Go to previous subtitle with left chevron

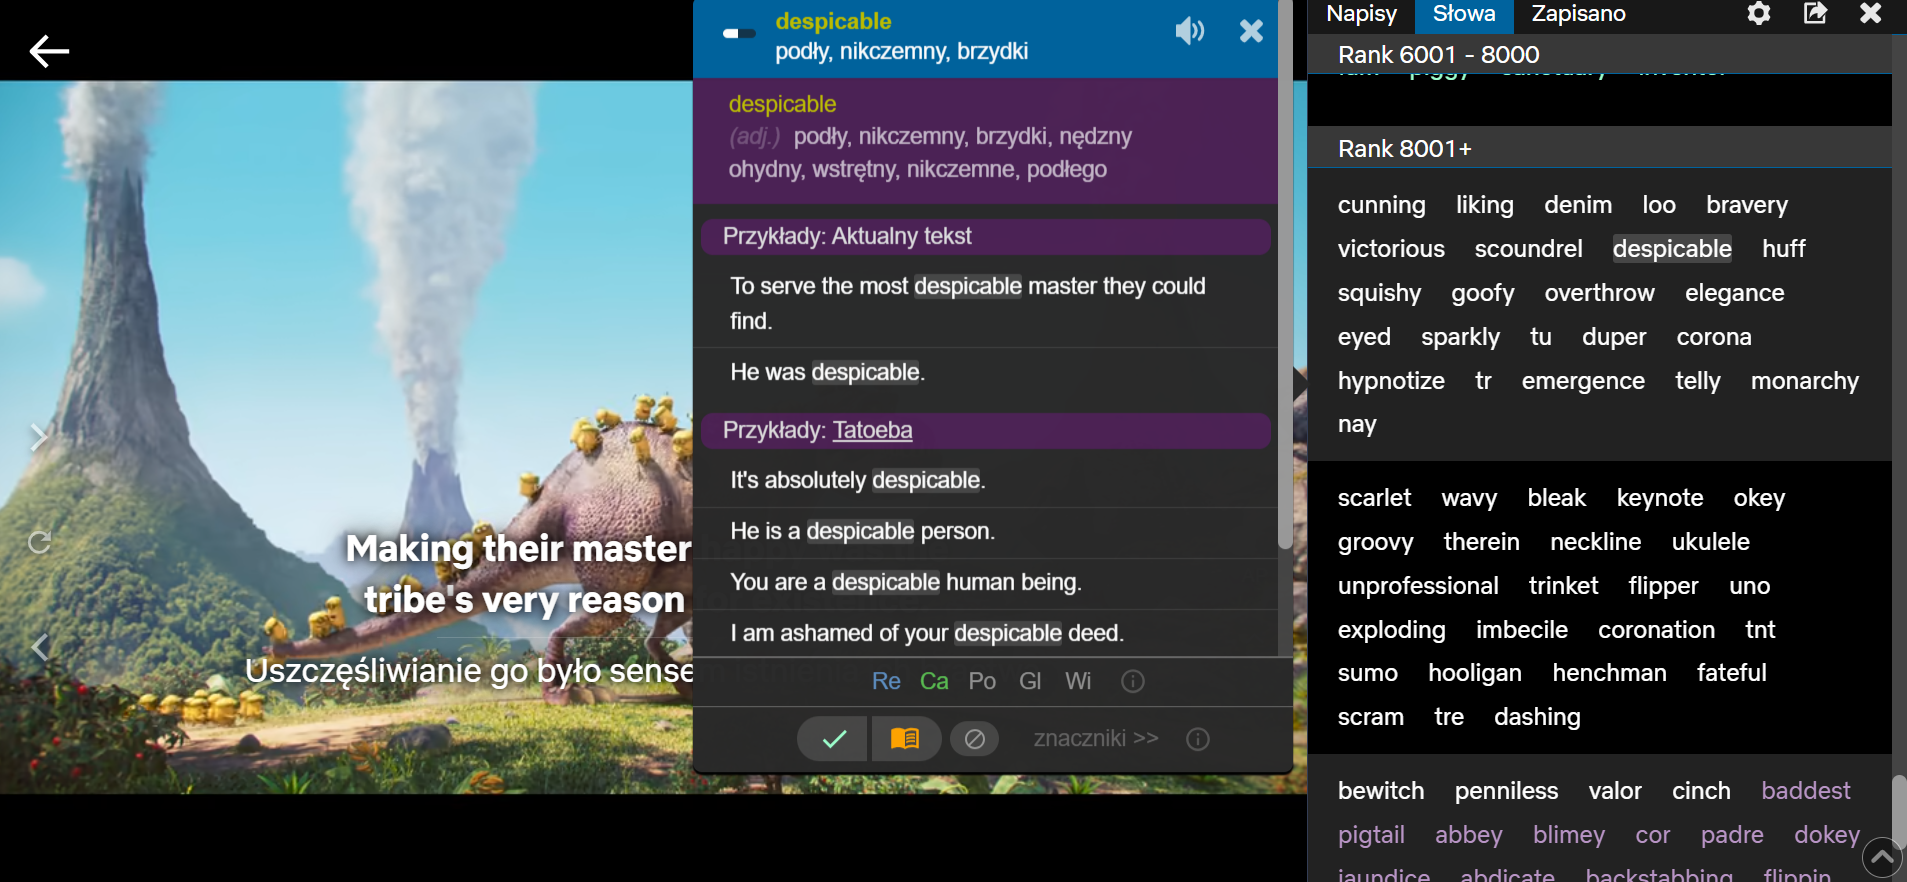point(39,647)
